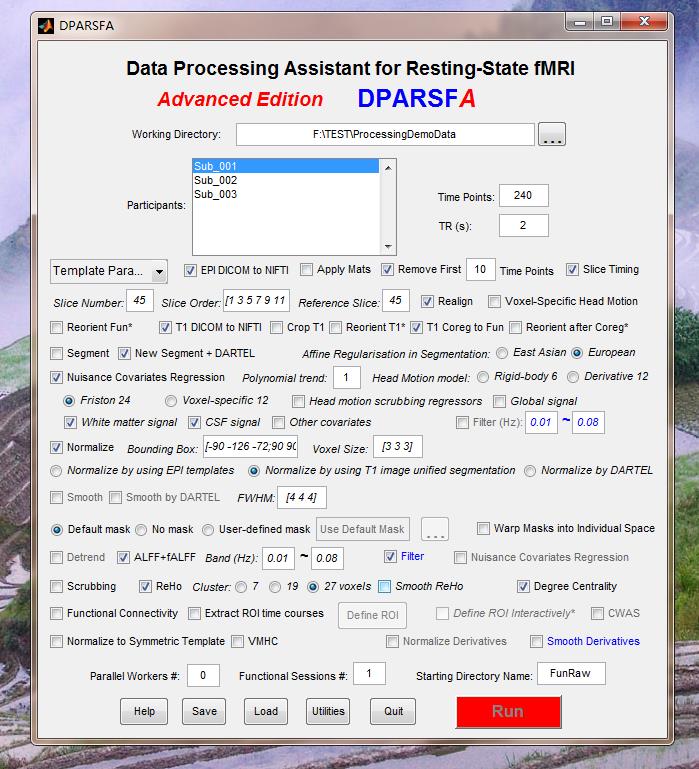
Task: Click the Bounding Box field
Action: (x=251, y=447)
